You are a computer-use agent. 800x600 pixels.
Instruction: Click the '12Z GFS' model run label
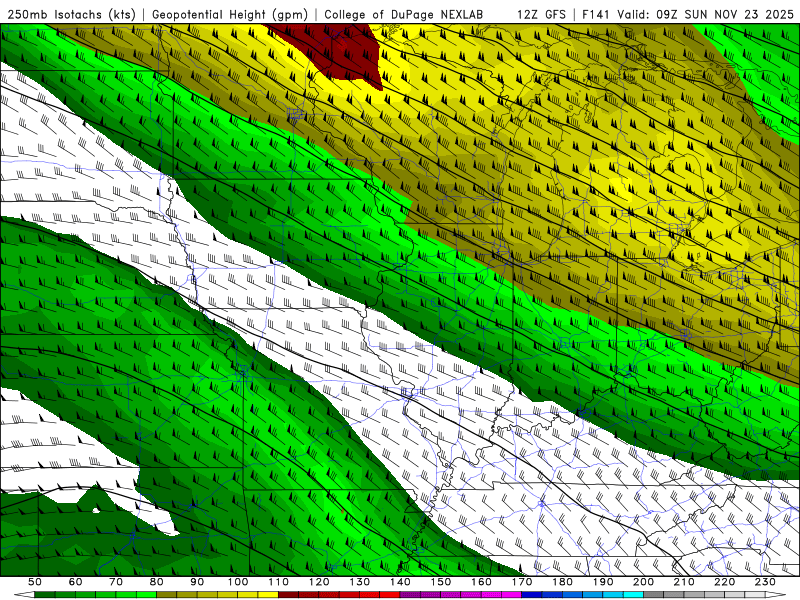coord(541,14)
